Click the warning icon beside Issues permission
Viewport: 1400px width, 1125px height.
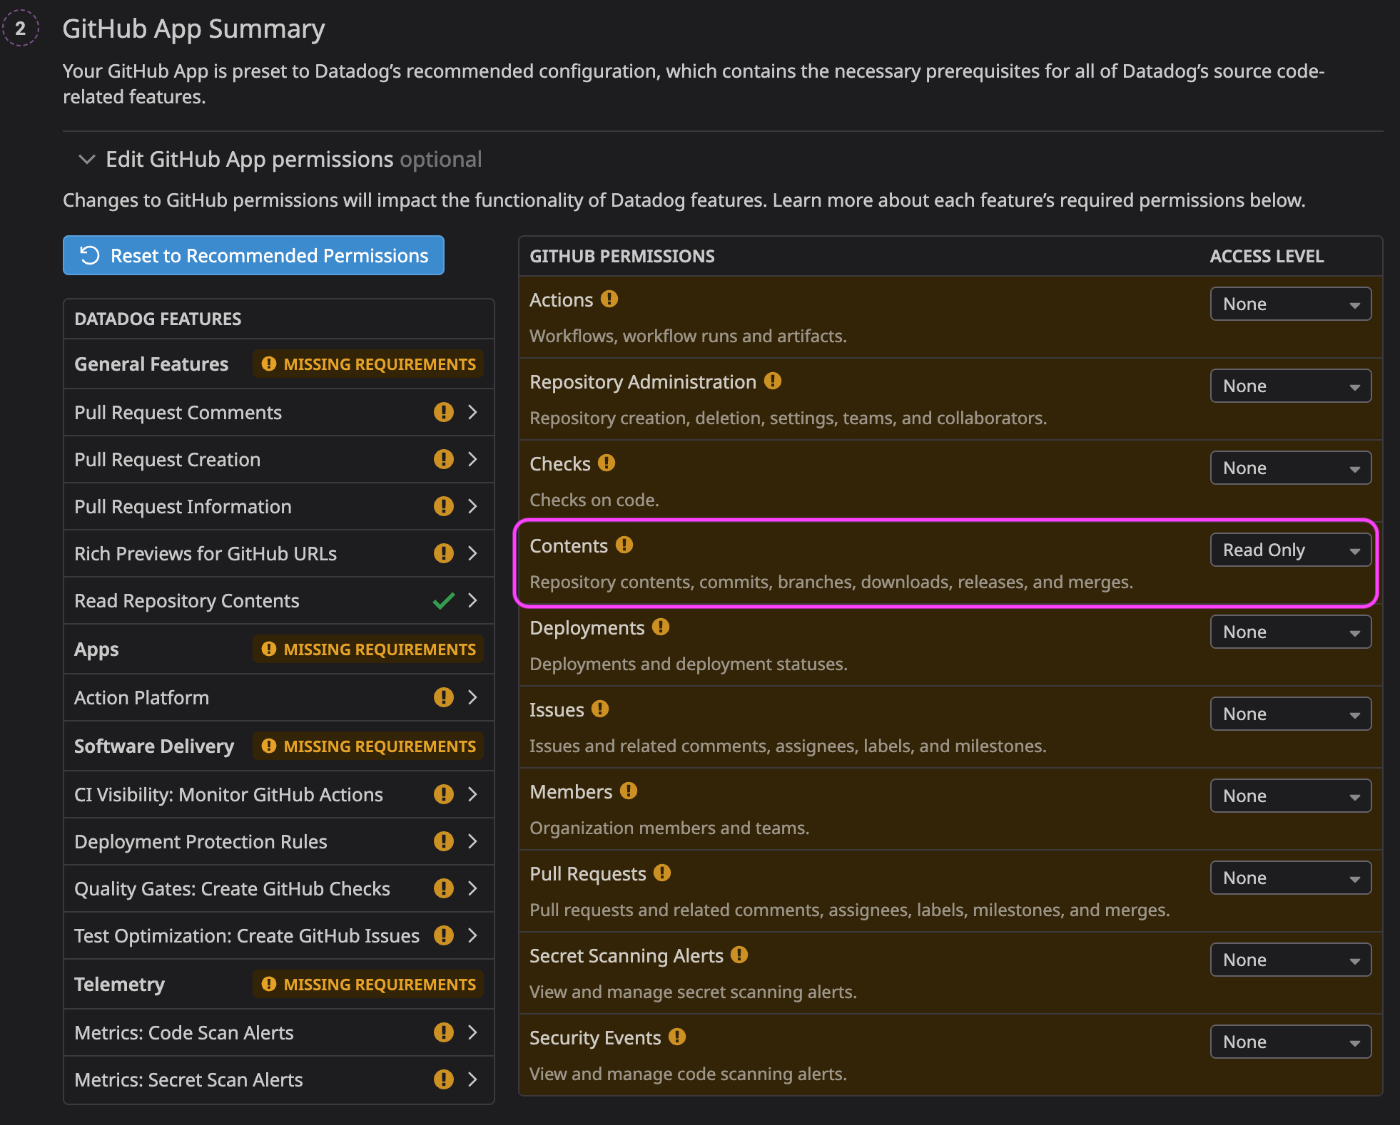point(600,709)
